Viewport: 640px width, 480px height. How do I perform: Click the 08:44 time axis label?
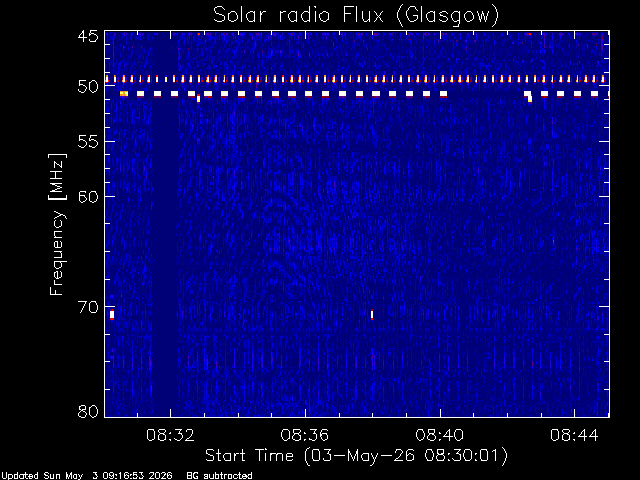click(574, 435)
